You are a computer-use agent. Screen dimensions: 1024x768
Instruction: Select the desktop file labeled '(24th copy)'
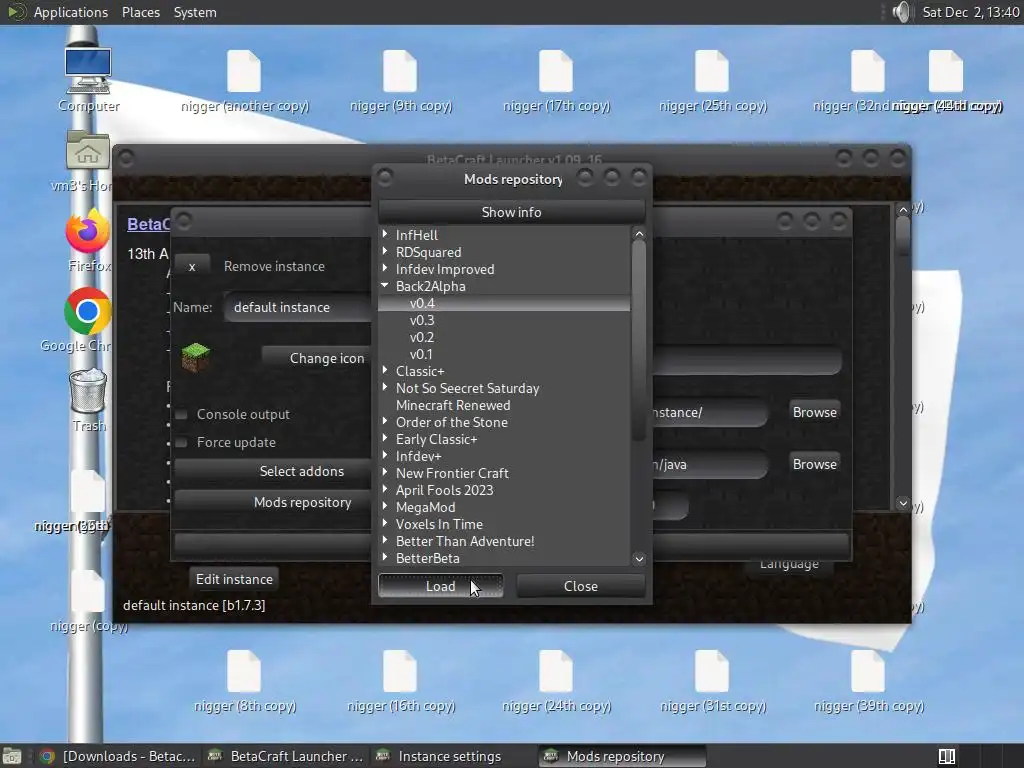coord(556,671)
